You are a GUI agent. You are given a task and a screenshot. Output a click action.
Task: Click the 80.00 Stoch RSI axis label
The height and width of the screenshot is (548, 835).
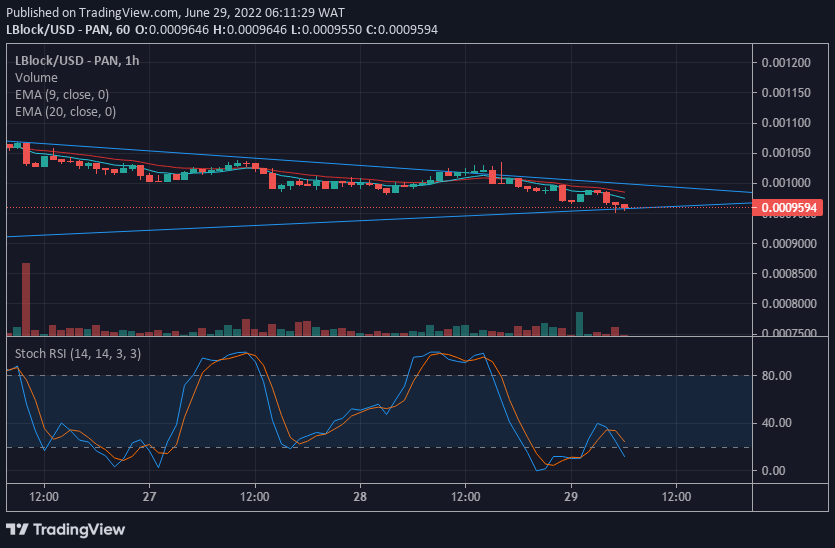point(776,376)
